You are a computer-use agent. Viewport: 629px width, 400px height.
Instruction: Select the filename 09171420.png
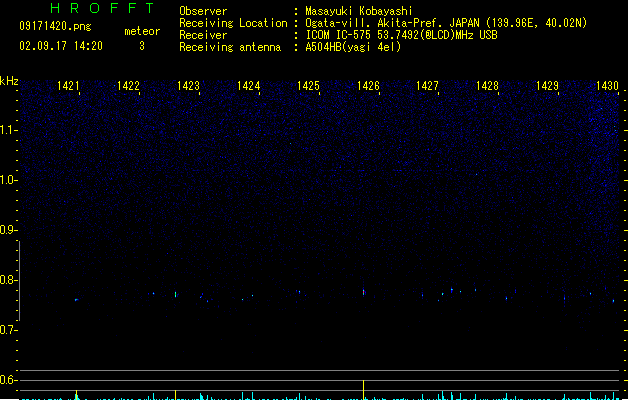tap(55, 26)
